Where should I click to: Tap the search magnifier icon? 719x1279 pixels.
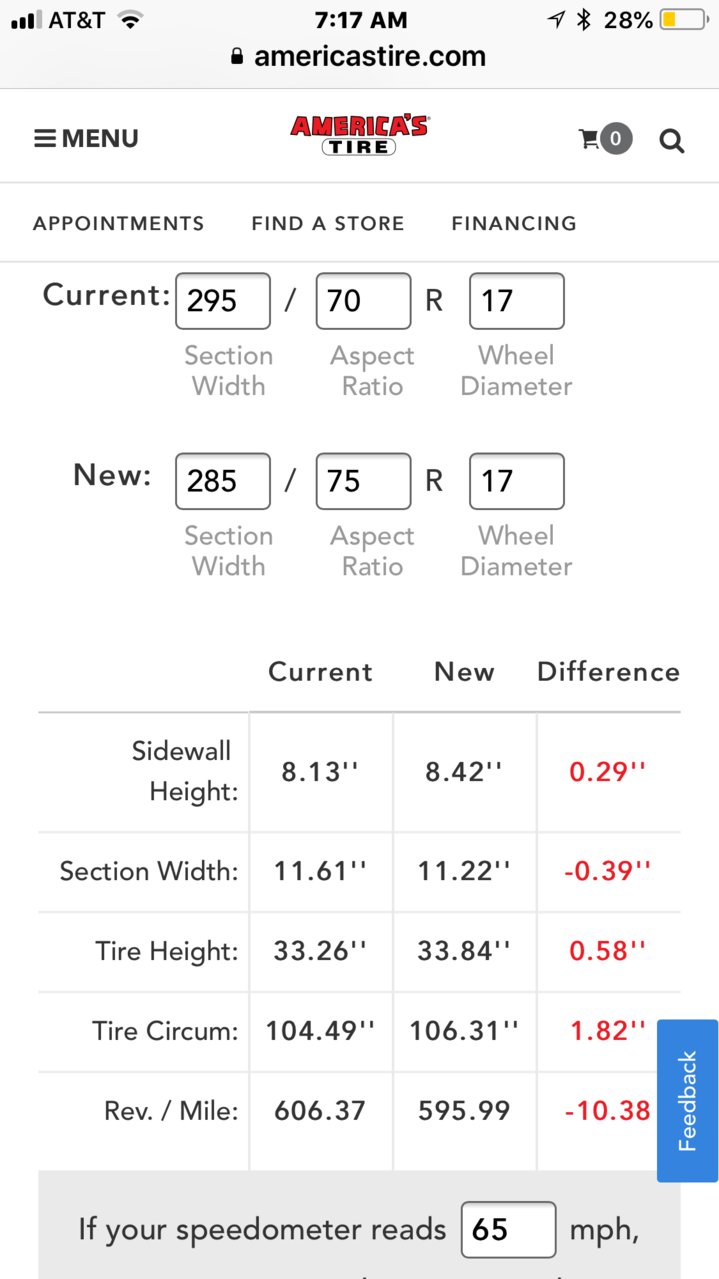(672, 141)
